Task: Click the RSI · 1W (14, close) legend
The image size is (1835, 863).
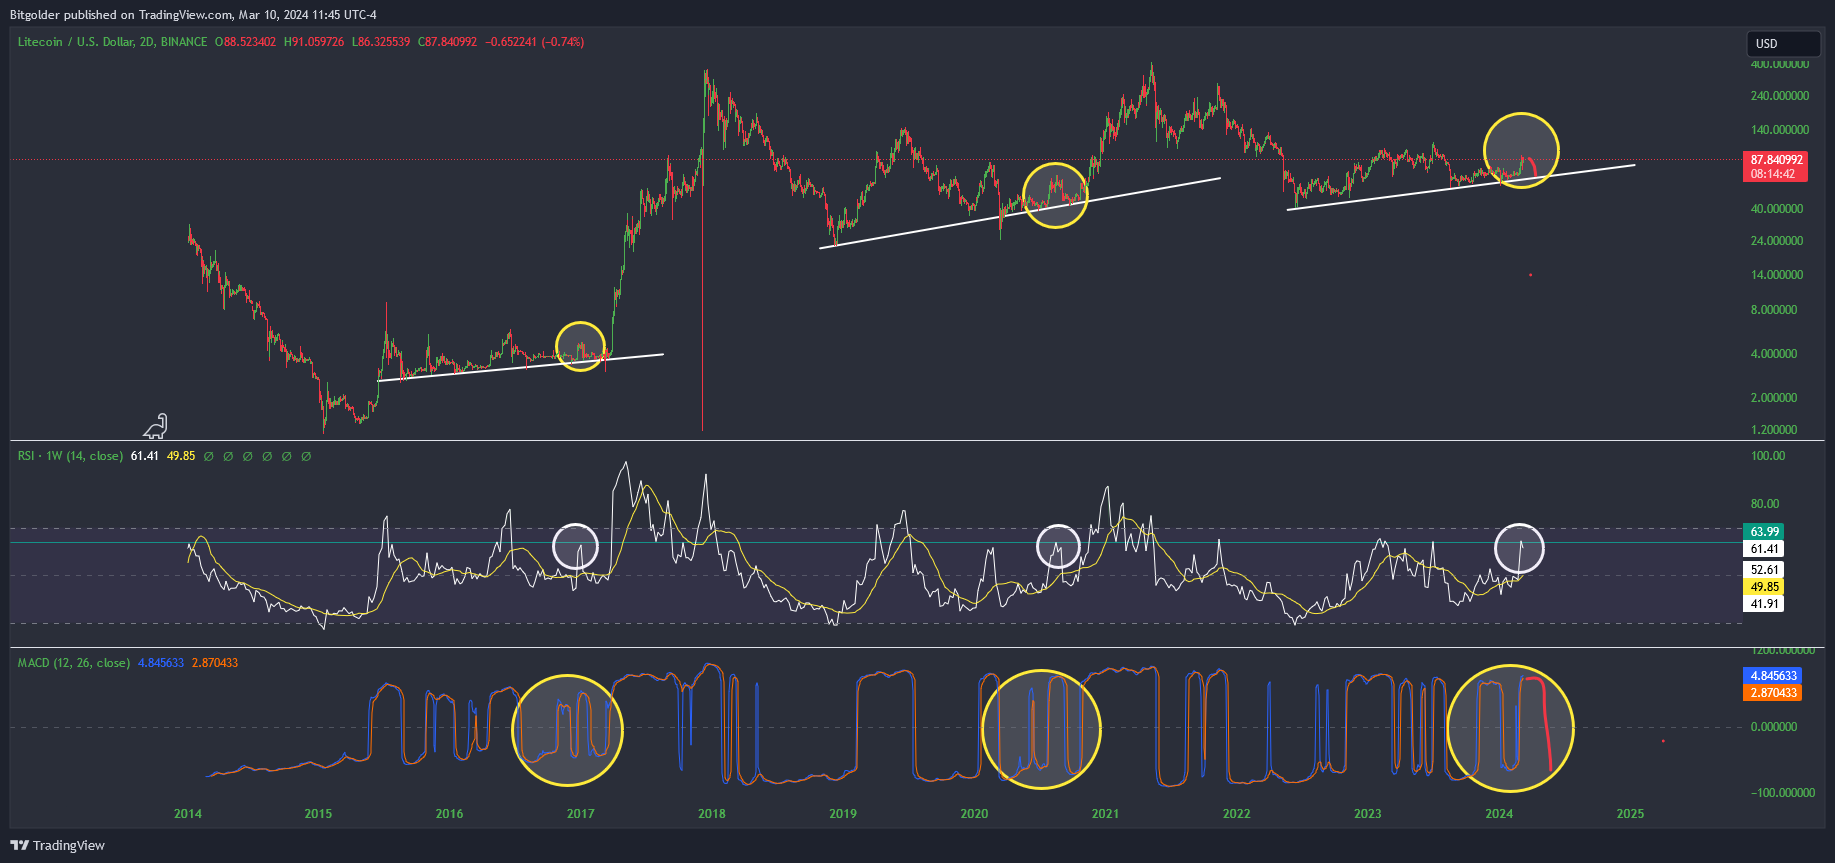Action: coord(70,456)
